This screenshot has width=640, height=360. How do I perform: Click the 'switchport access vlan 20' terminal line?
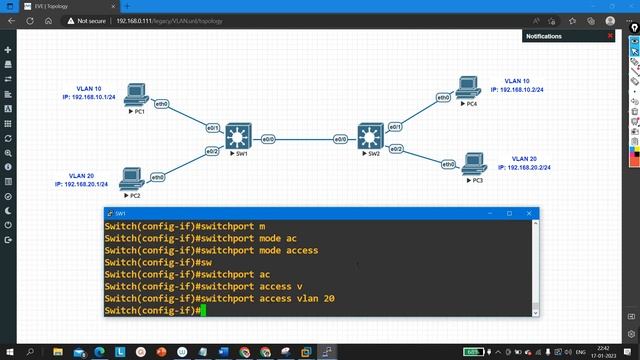[x=220, y=298]
